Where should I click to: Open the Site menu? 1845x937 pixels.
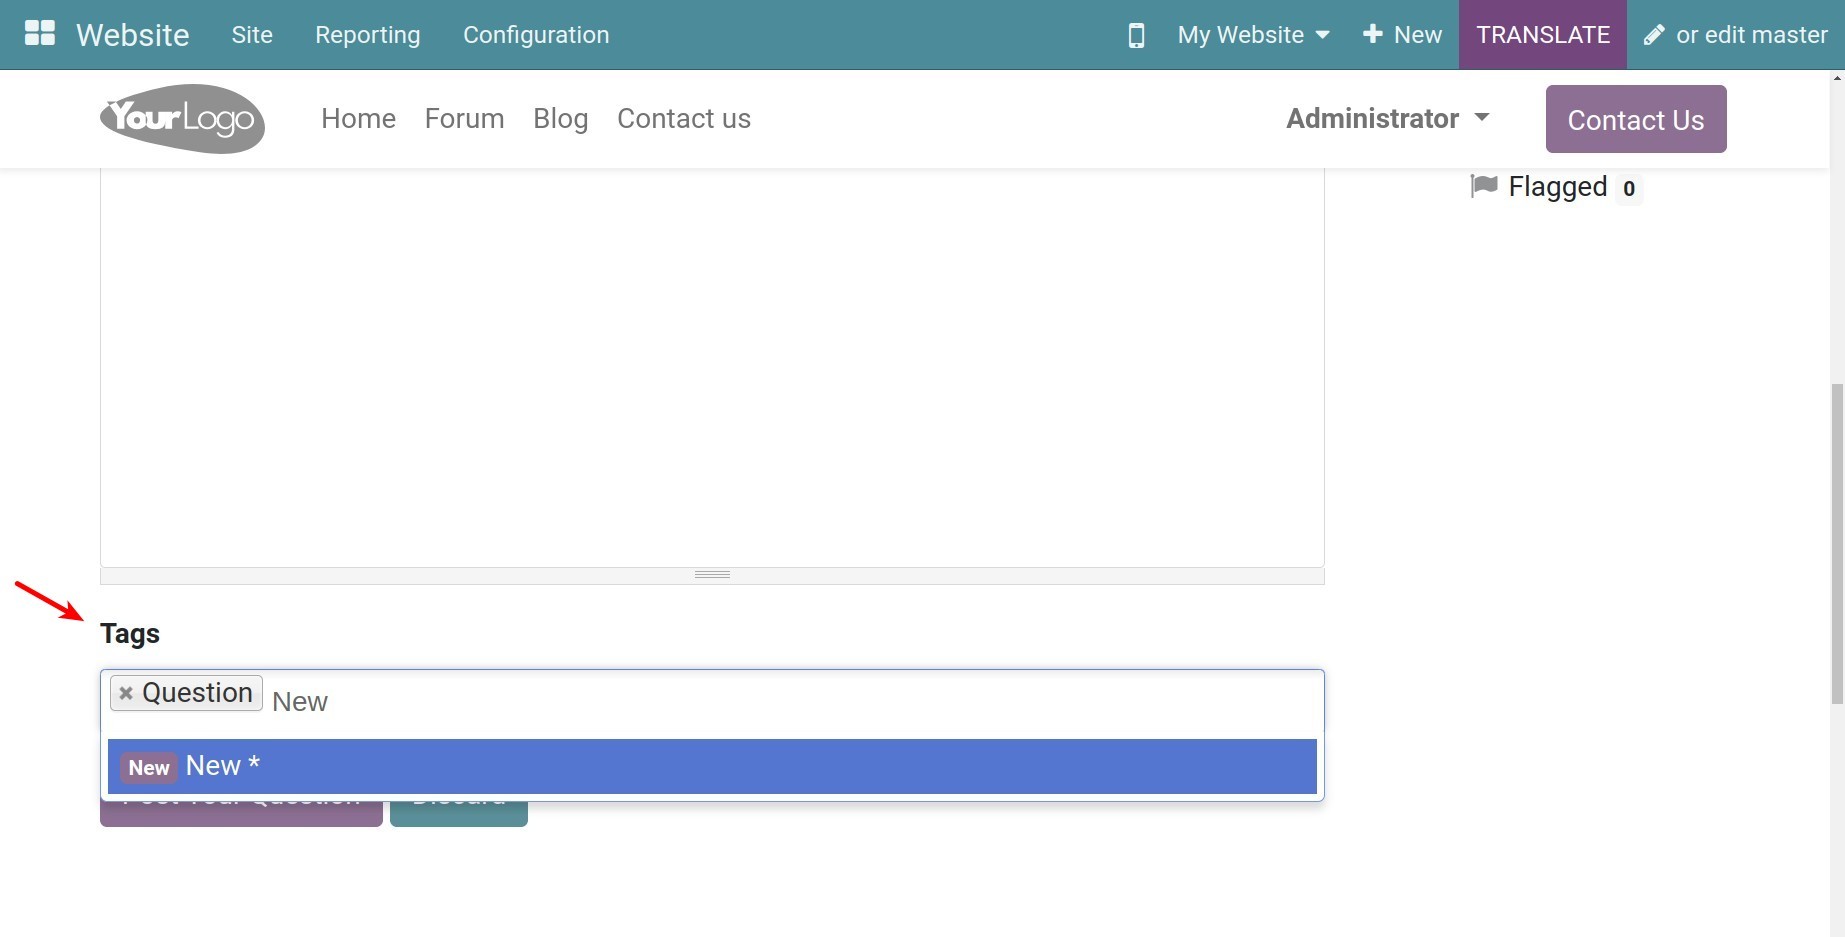pos(252,35)
